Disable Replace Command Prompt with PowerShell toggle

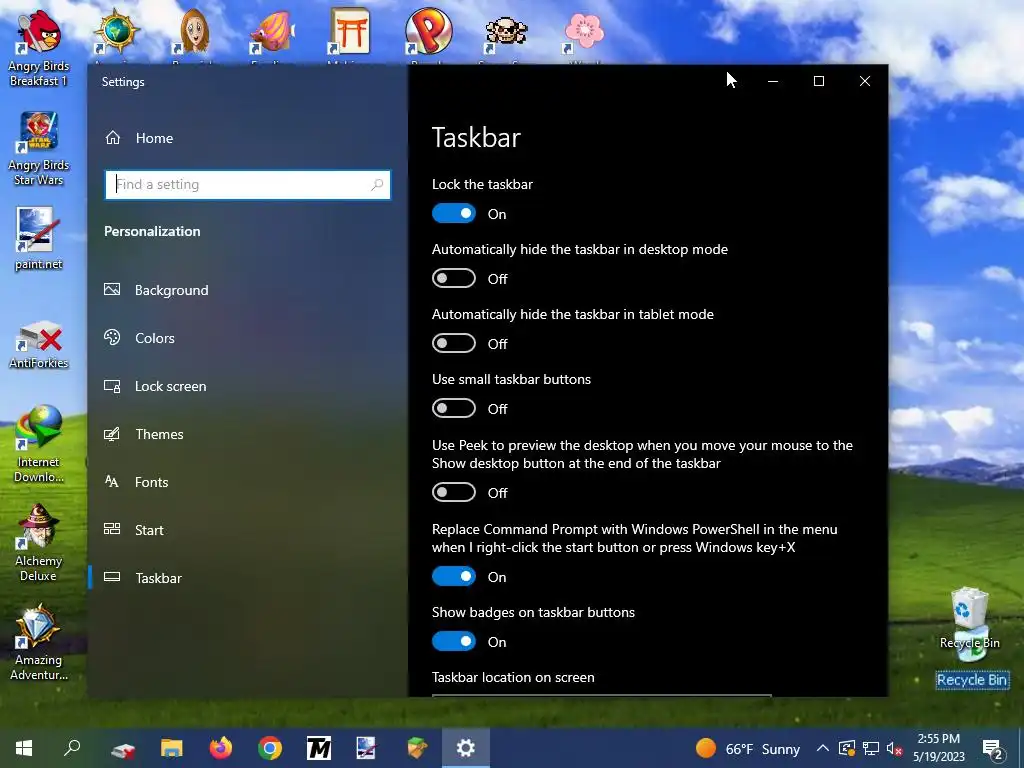454,577
